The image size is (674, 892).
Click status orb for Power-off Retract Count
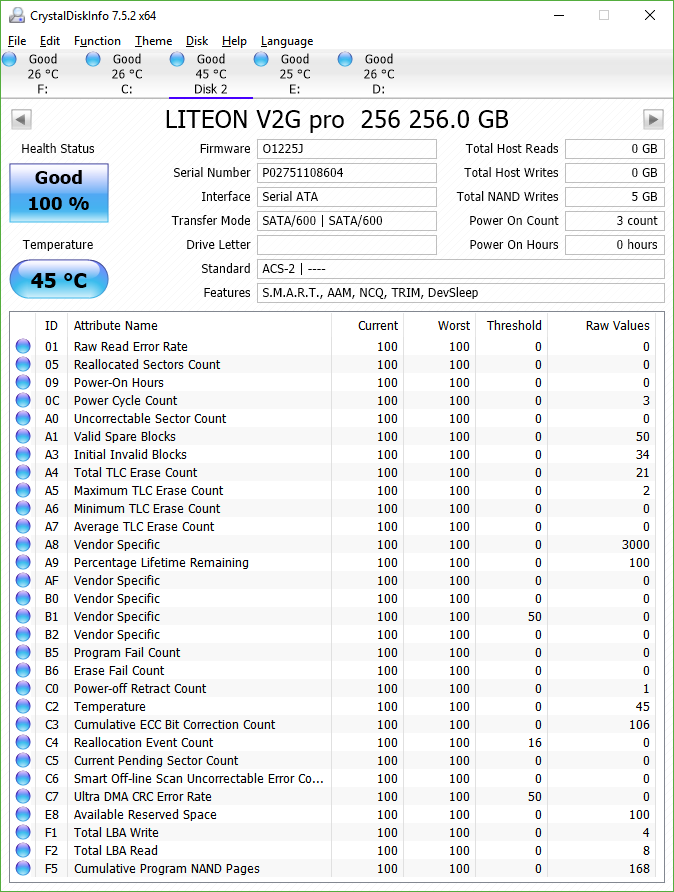[23, 688]
